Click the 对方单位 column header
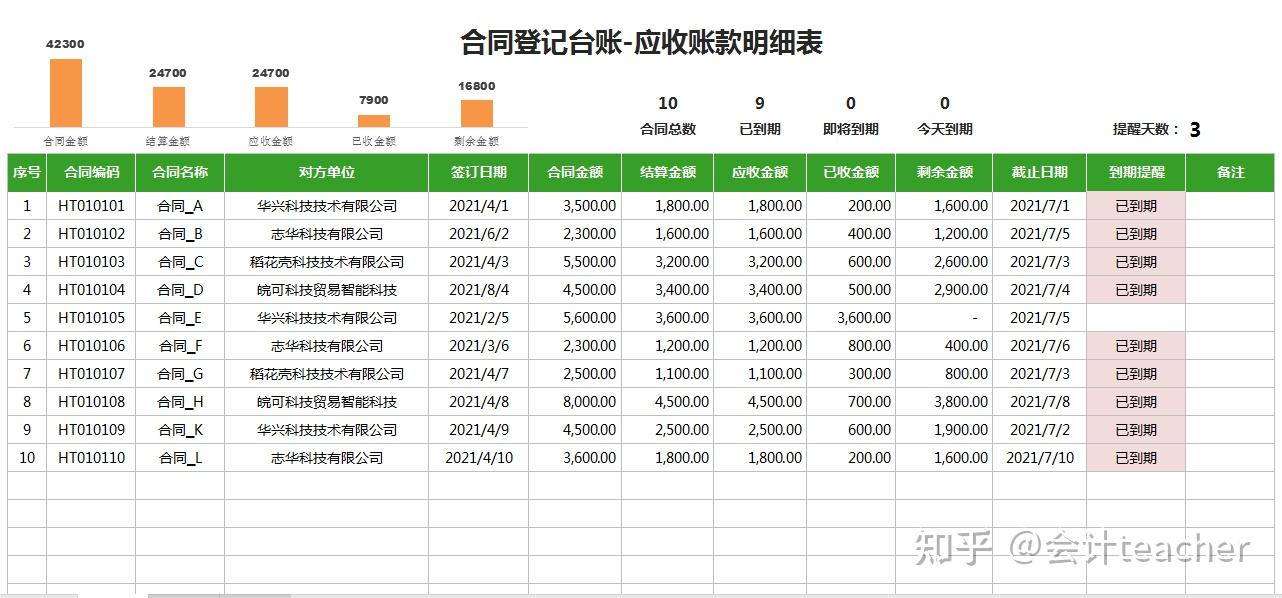This screenshot has height=598, width=1282. click(327, 172)
